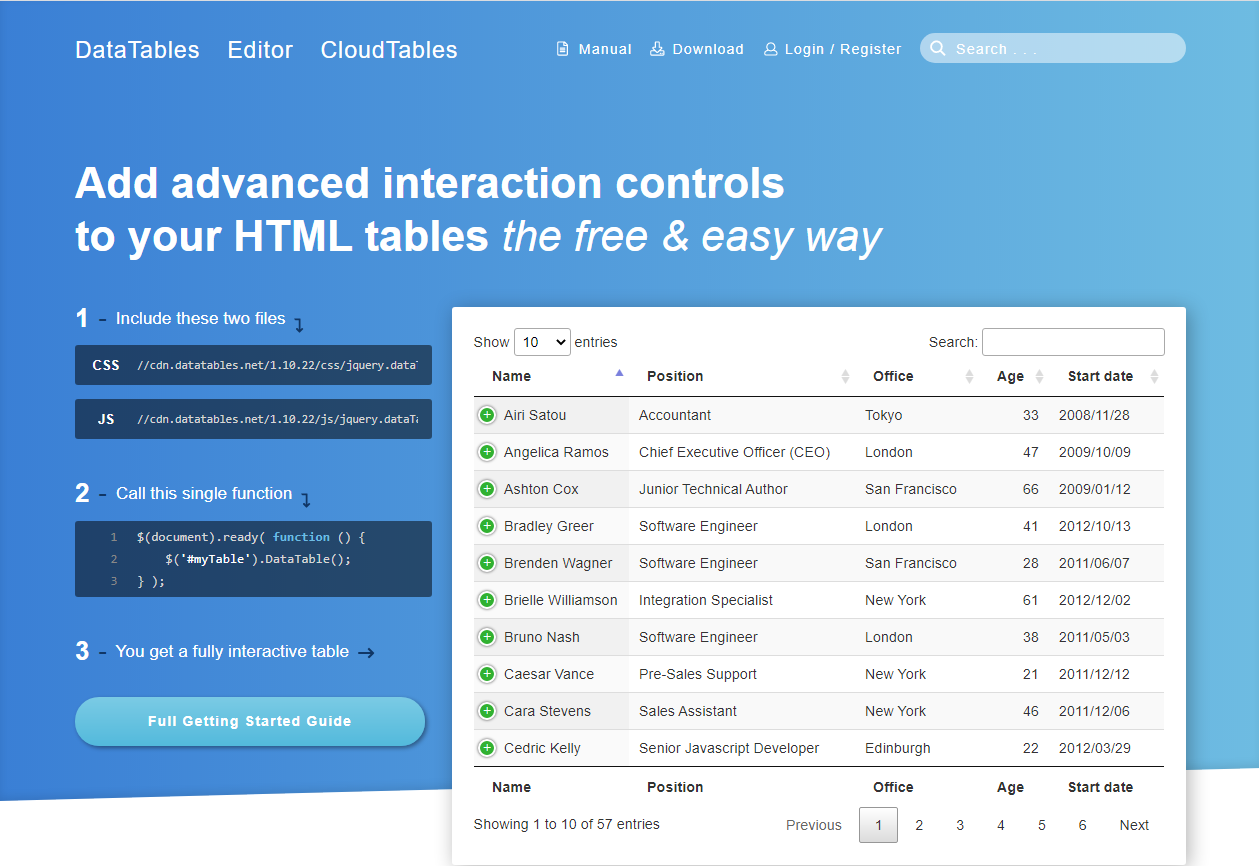Click the Edinburgh office cell
Image resolution: width=1259 pixels, height=866 pixels.
[x=917, y=748]
